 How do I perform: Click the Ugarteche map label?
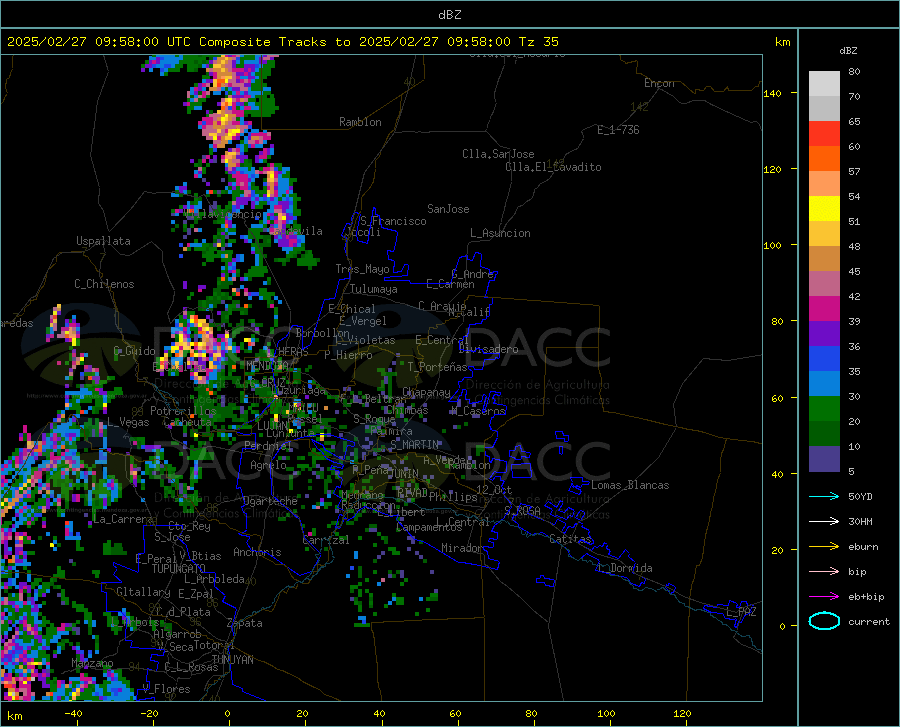click(270, 501)
